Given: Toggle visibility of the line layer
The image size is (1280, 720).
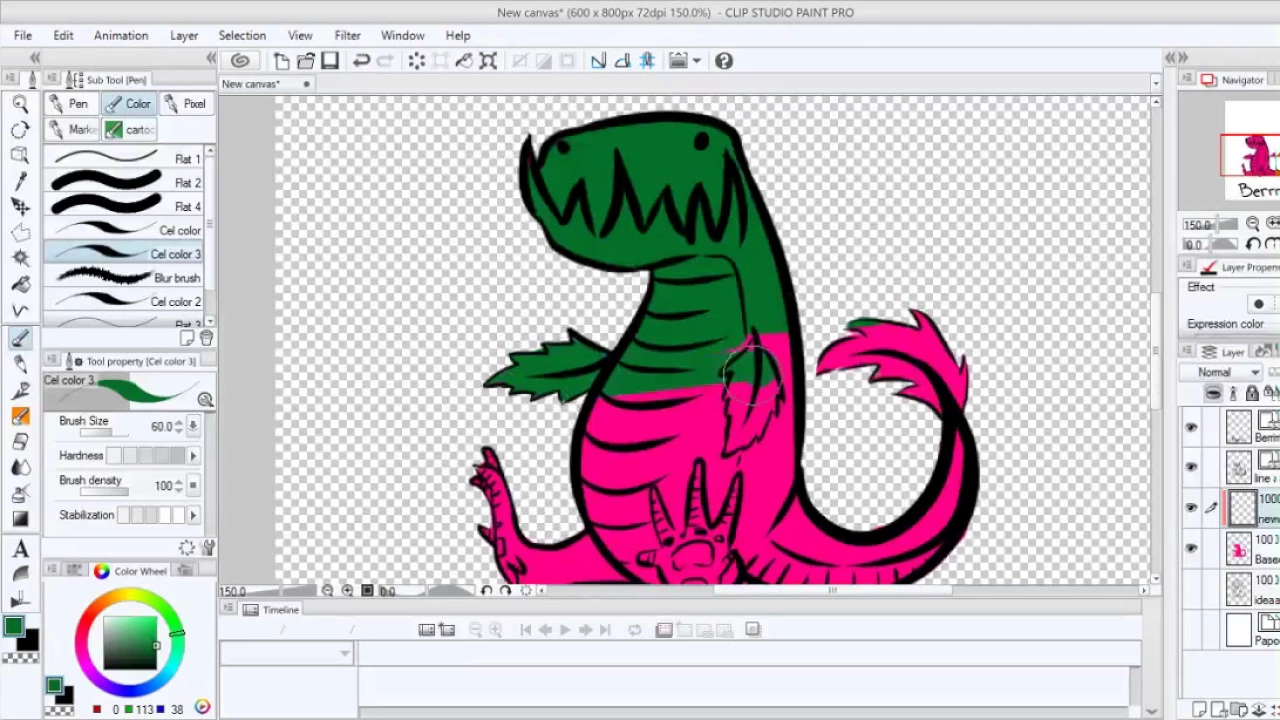Looking at the screenshot, I should [x=1191, y=467].
